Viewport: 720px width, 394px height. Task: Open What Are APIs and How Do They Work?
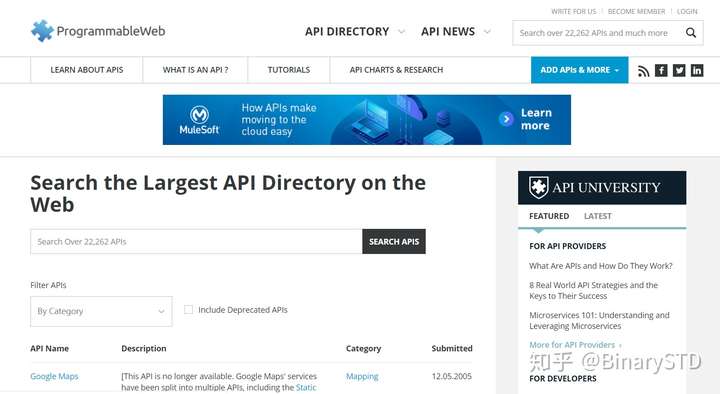(x=601, y=266)
